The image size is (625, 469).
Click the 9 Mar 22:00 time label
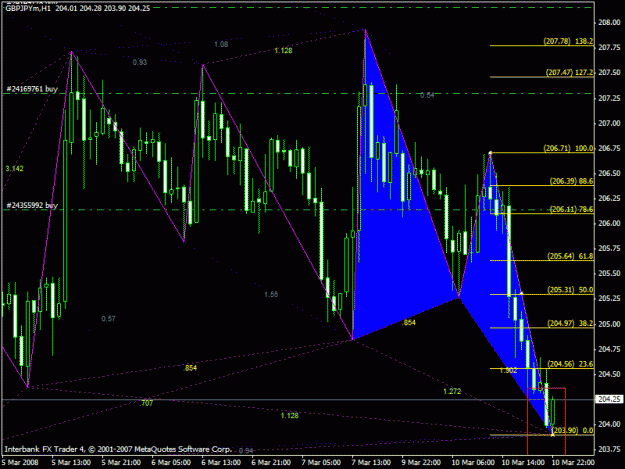(421, 462)
